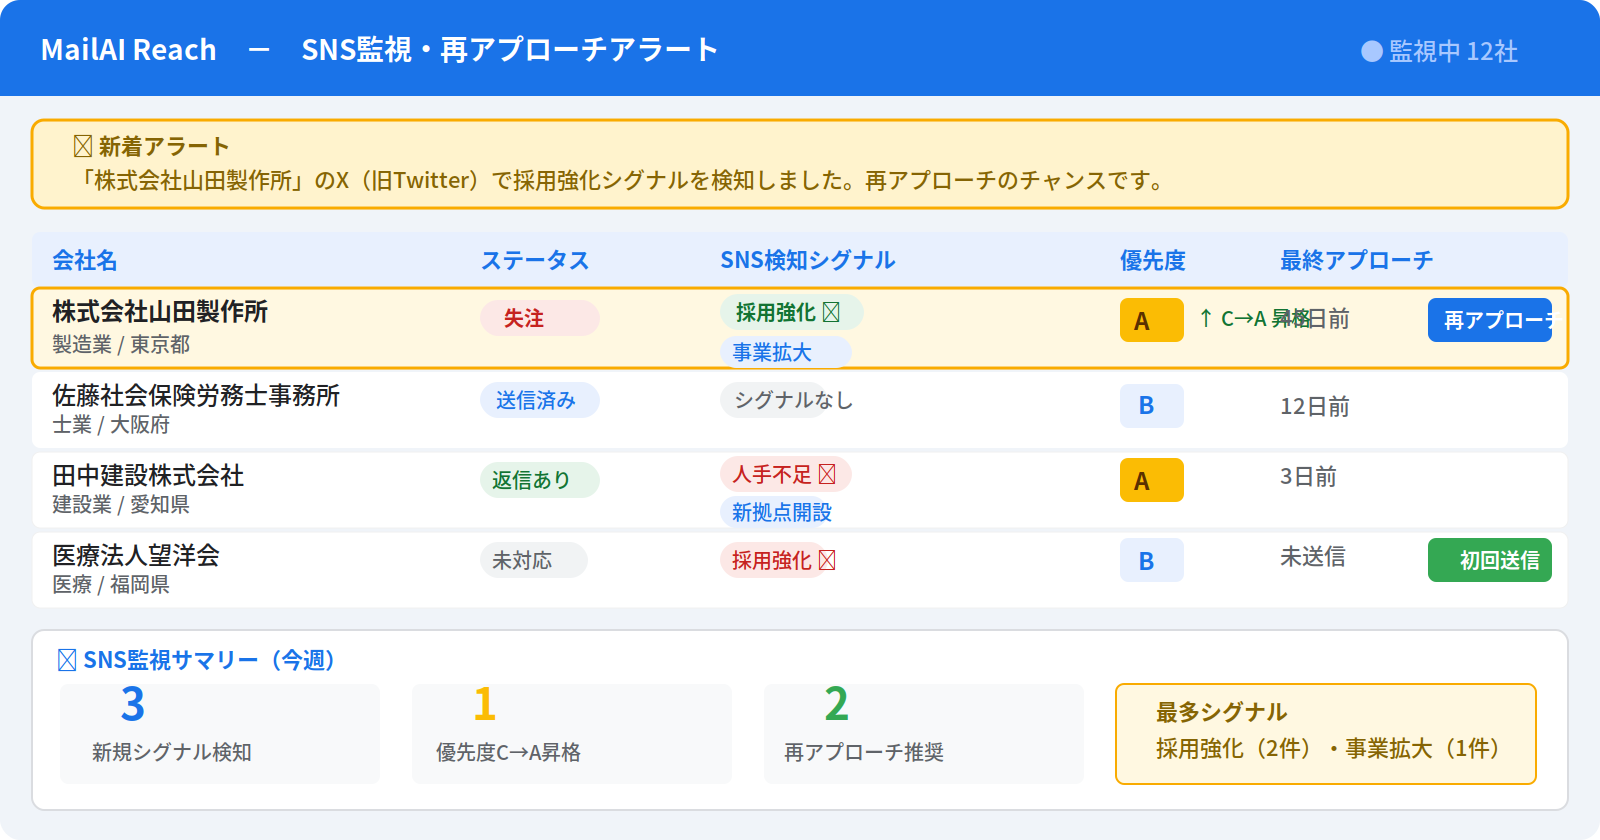This screenshot has height=840, width=1600.
Task: Click the 人手不足 signal tag
Action: point(786,474)
